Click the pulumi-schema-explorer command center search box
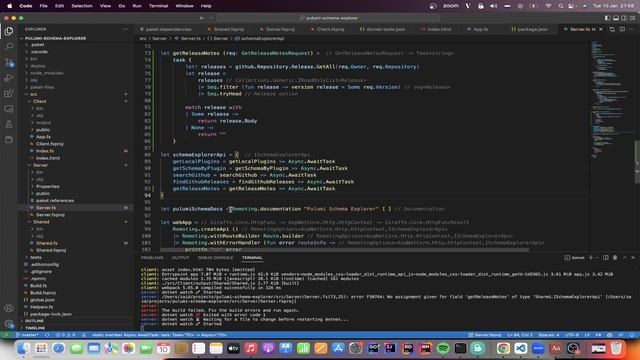The width and height of the screenshot is (640, 360). pos(328,18)
